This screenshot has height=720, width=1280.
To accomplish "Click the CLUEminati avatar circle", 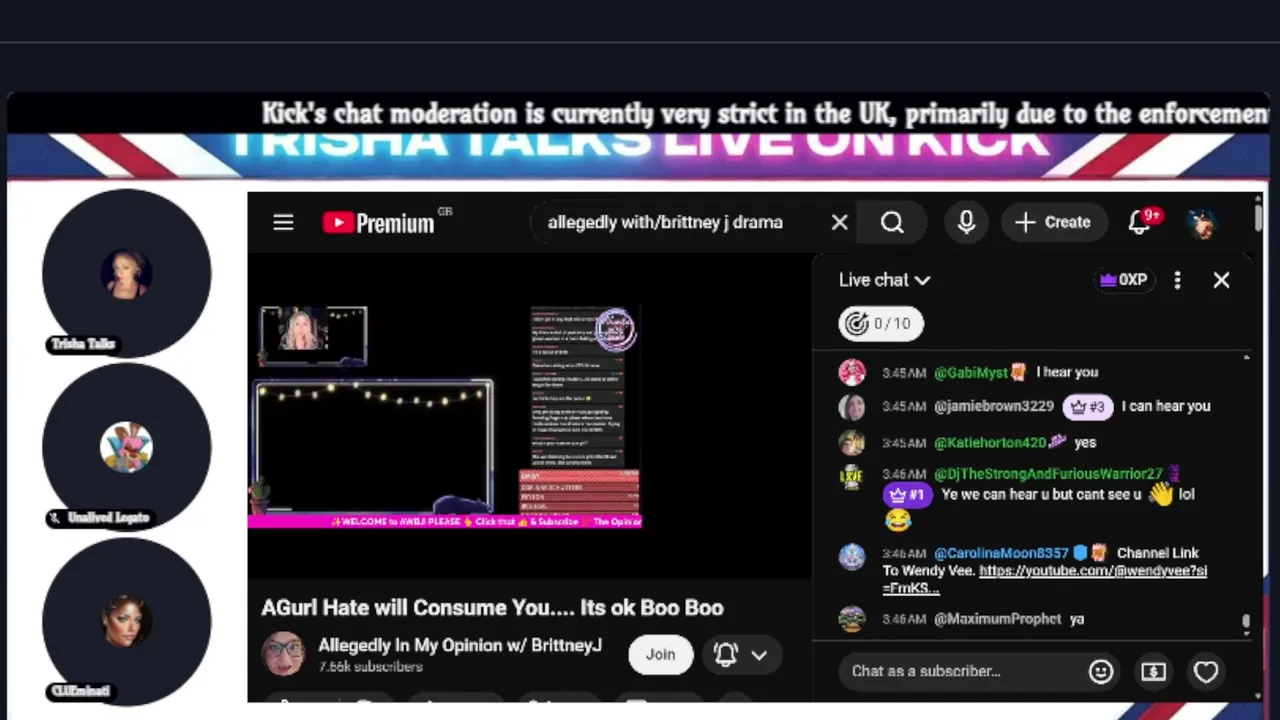I will [127, 621].
